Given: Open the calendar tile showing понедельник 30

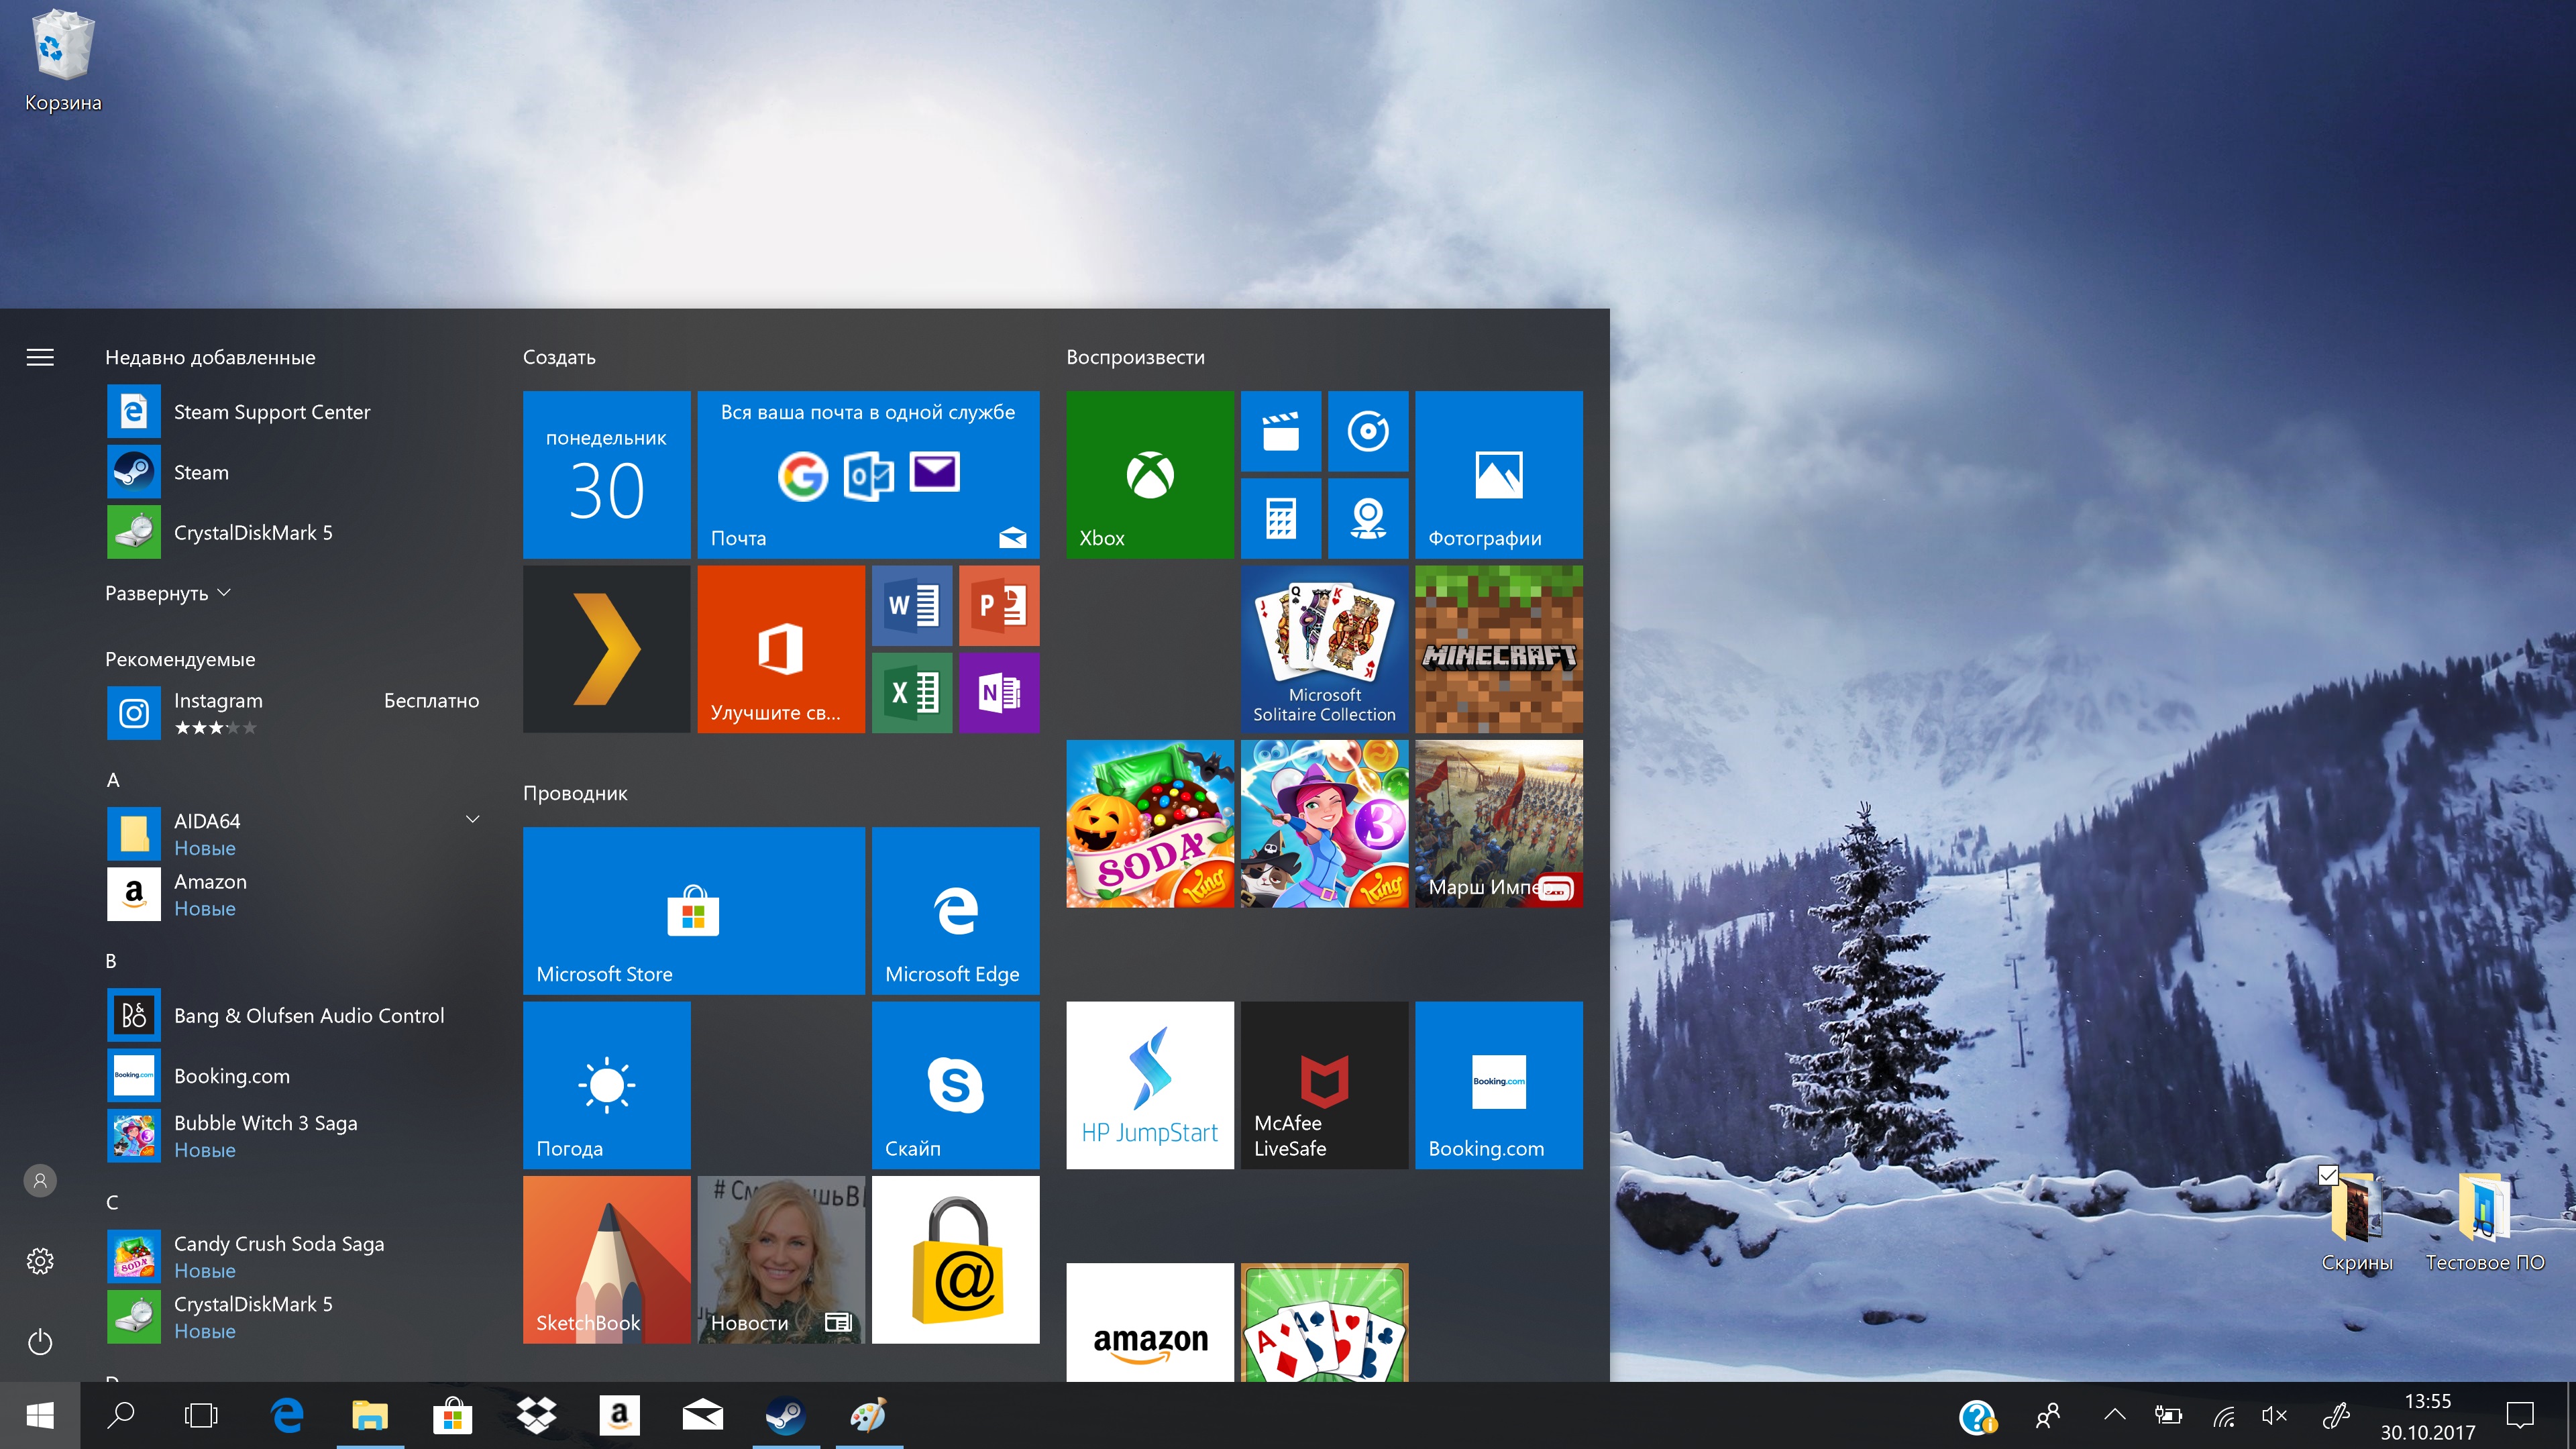Looking at the screenshot, I should pyautogui.click(x=606, y=474).
